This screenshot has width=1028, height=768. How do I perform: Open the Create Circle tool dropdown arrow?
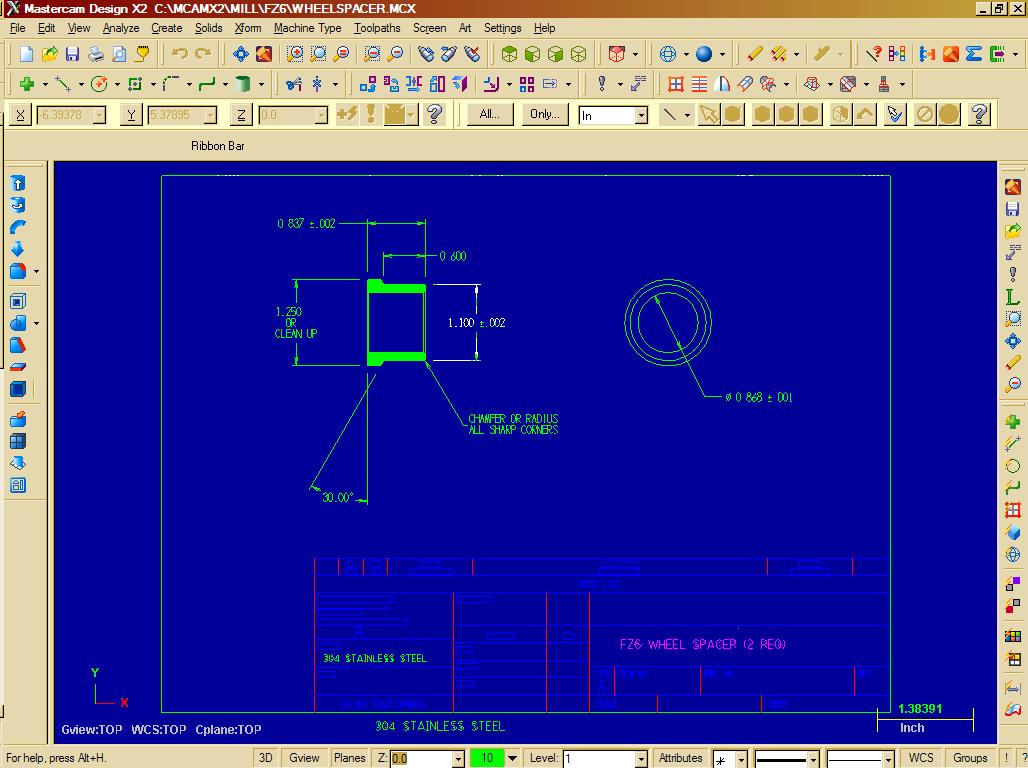(117, 85)
